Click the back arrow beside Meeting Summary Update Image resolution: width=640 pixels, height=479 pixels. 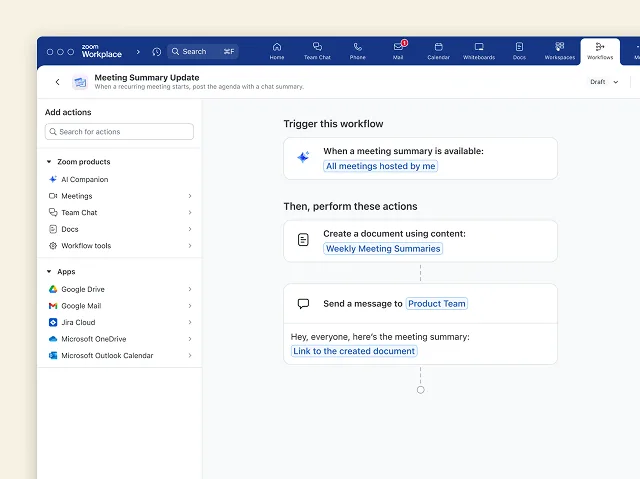(57, 82)
